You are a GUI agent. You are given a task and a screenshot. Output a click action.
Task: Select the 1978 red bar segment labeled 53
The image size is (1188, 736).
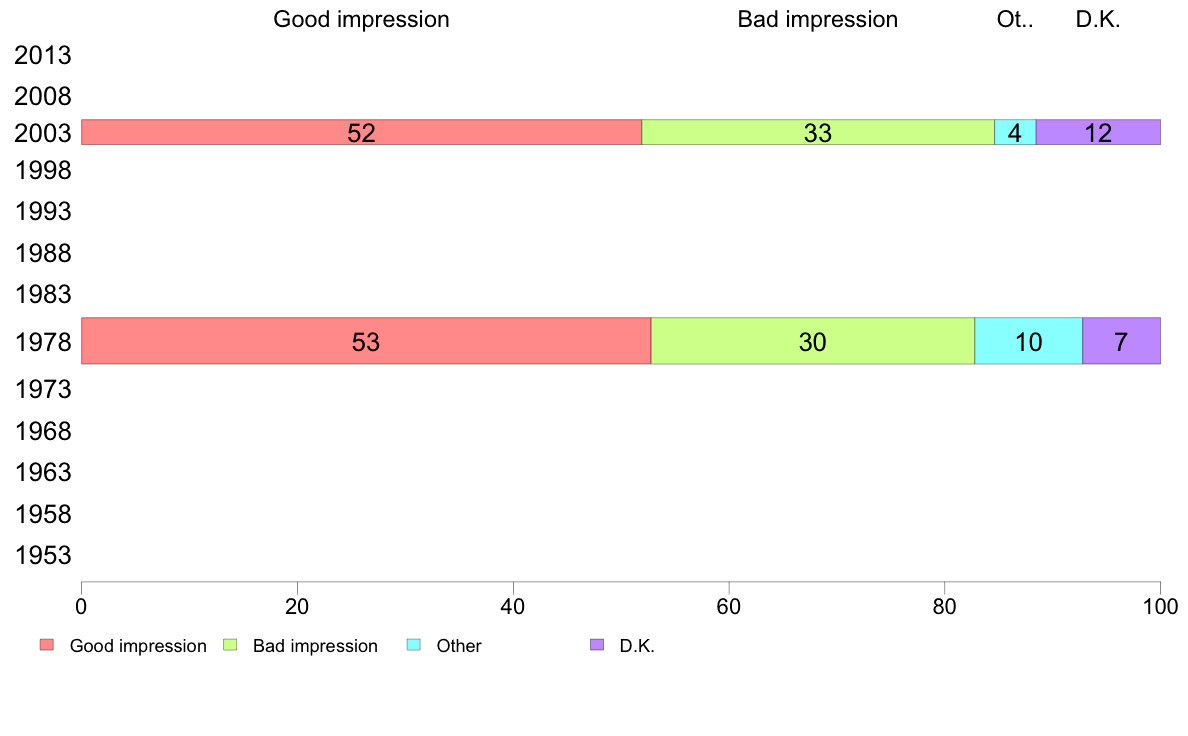[x=366, y=341]
